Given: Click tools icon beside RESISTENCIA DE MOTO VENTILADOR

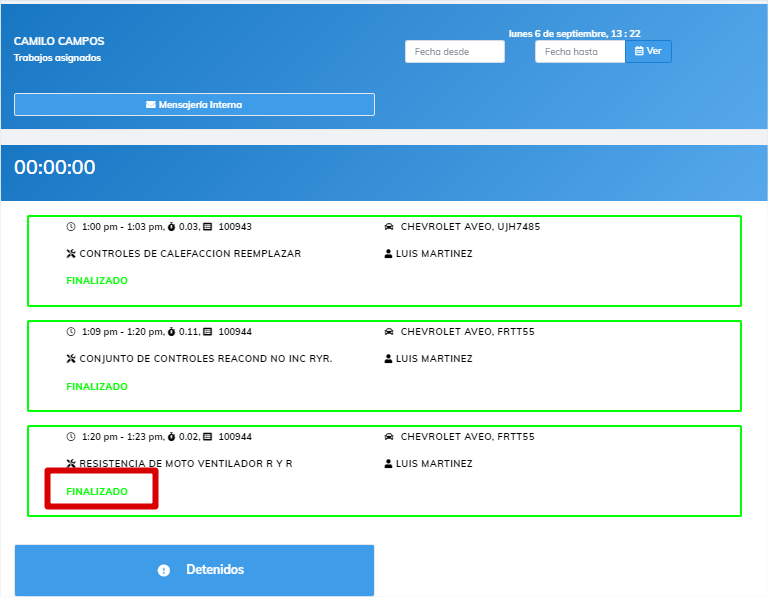Looking at the screenshot, I should click(x=71, y=464).
